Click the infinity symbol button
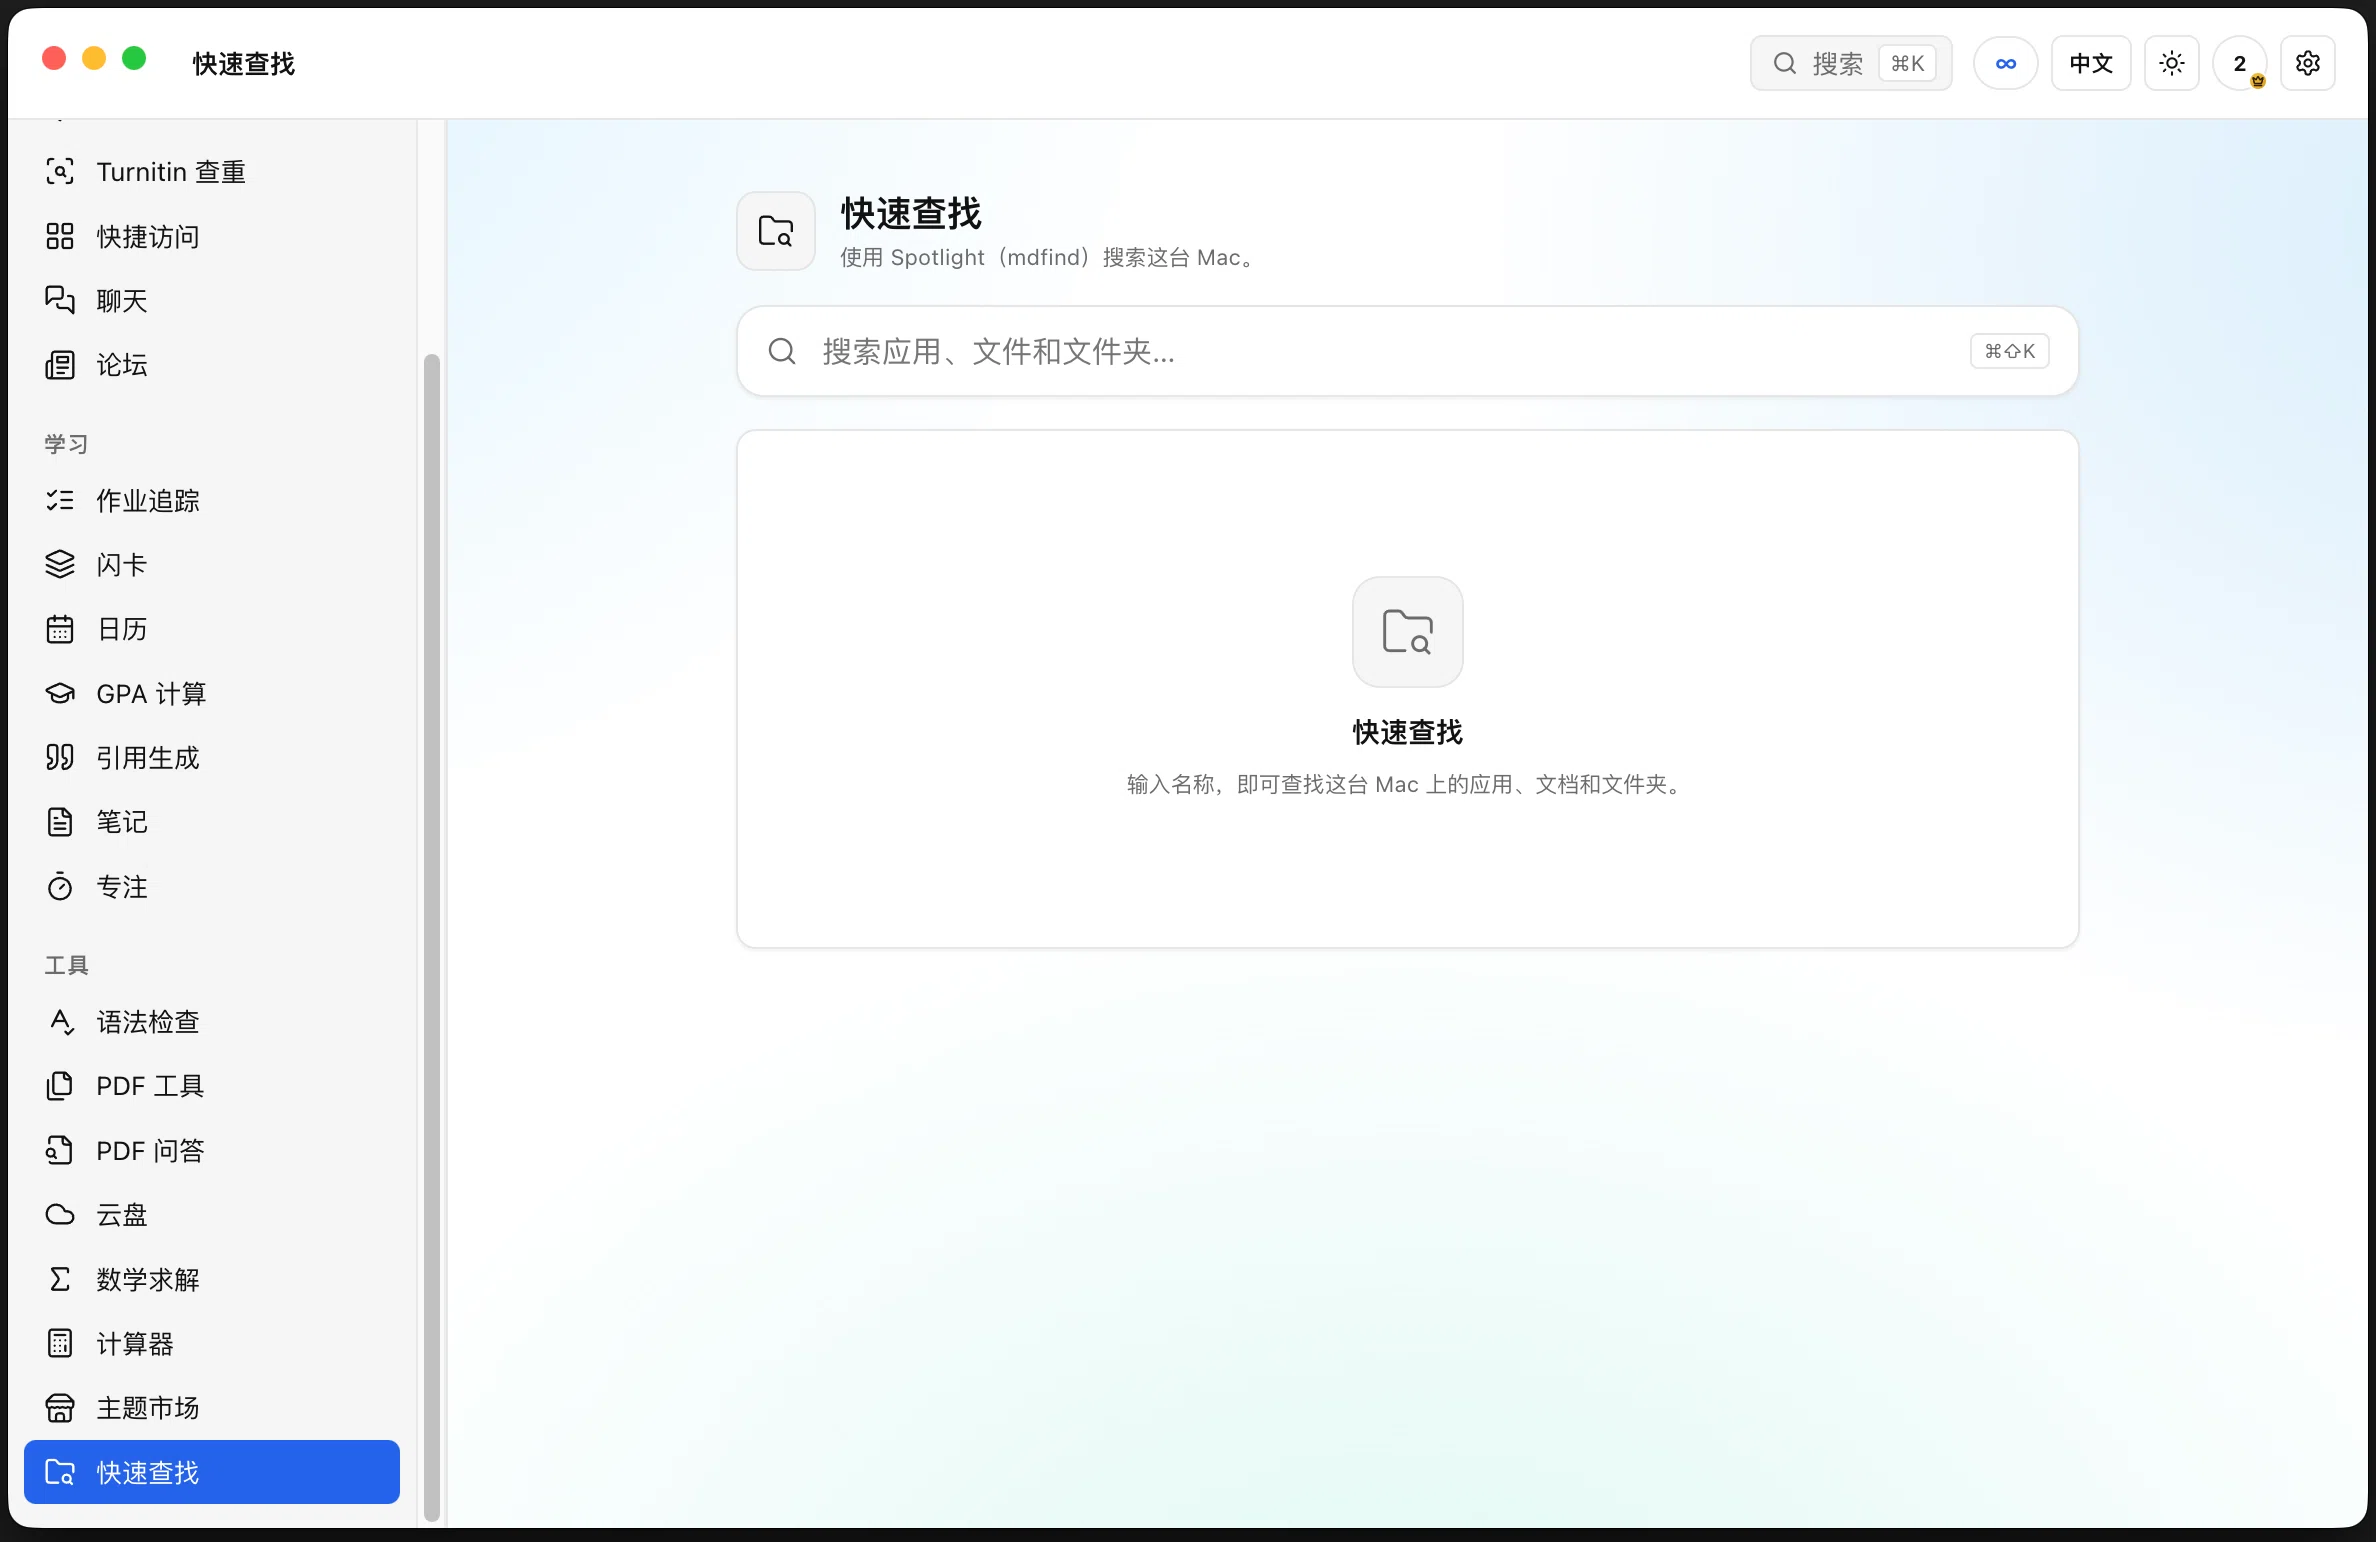The image size is (2376, 1542). tap(2005, 63)
